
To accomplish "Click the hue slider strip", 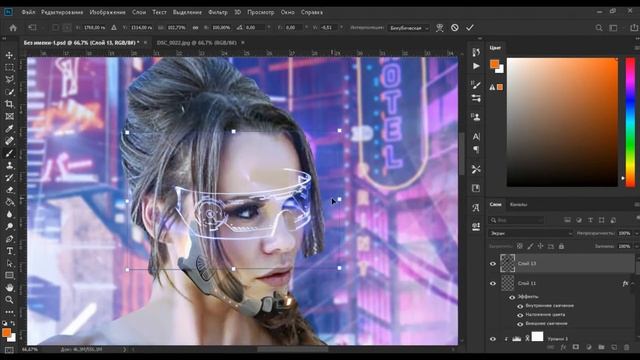I will [x=630, y=122].
